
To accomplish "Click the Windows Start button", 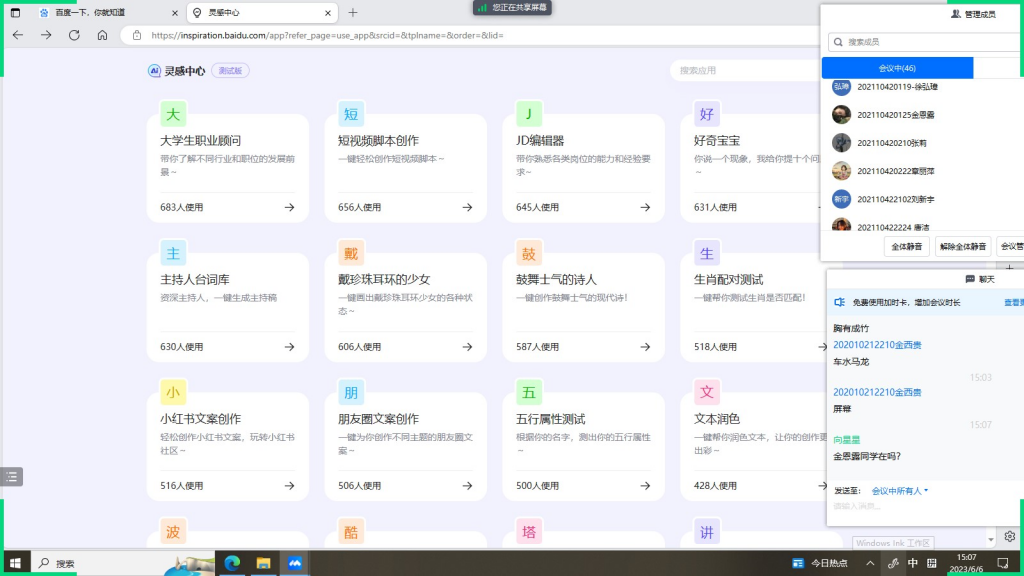I will point(15,563).
